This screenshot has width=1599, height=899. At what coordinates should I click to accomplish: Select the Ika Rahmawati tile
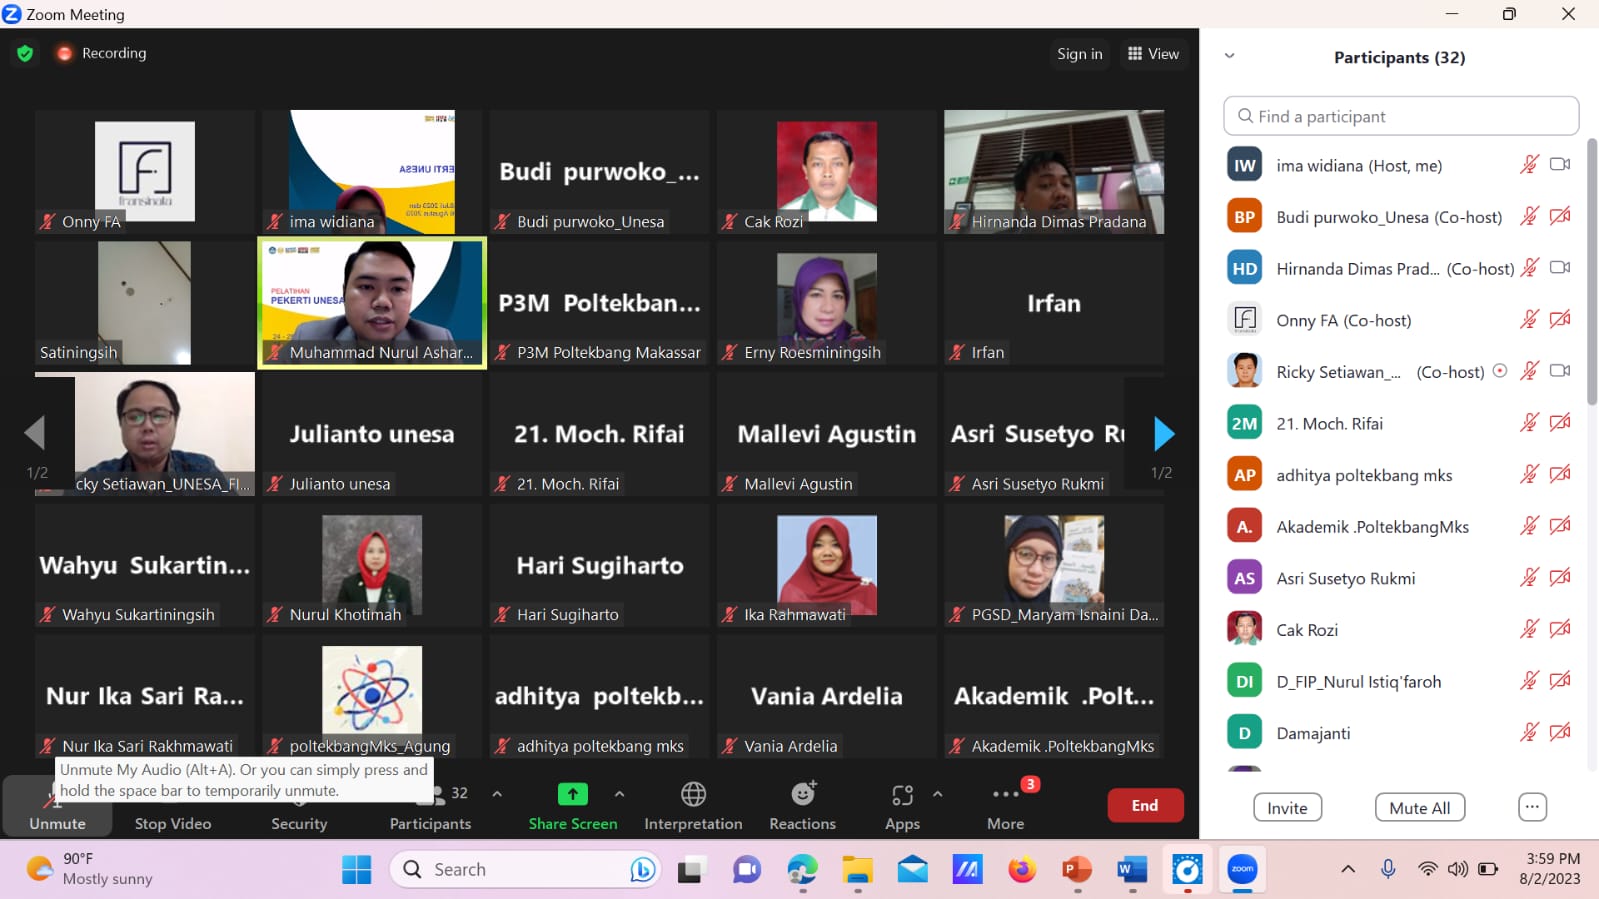[826, 565]
